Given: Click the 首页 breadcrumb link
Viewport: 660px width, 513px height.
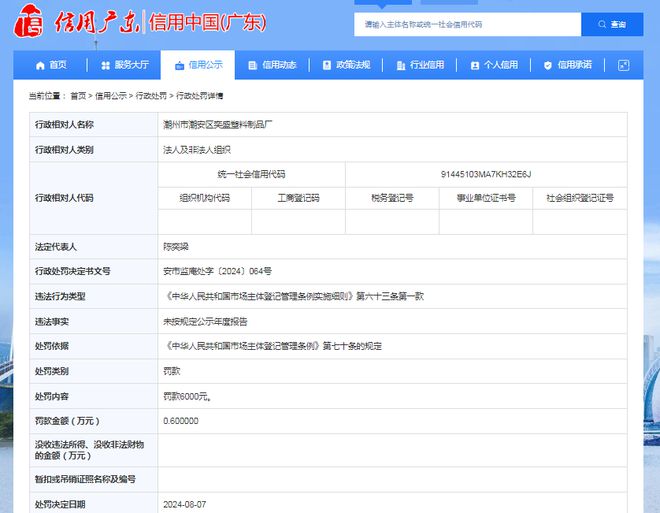Looking at the screenshot, I should click(x=78, y=96).
